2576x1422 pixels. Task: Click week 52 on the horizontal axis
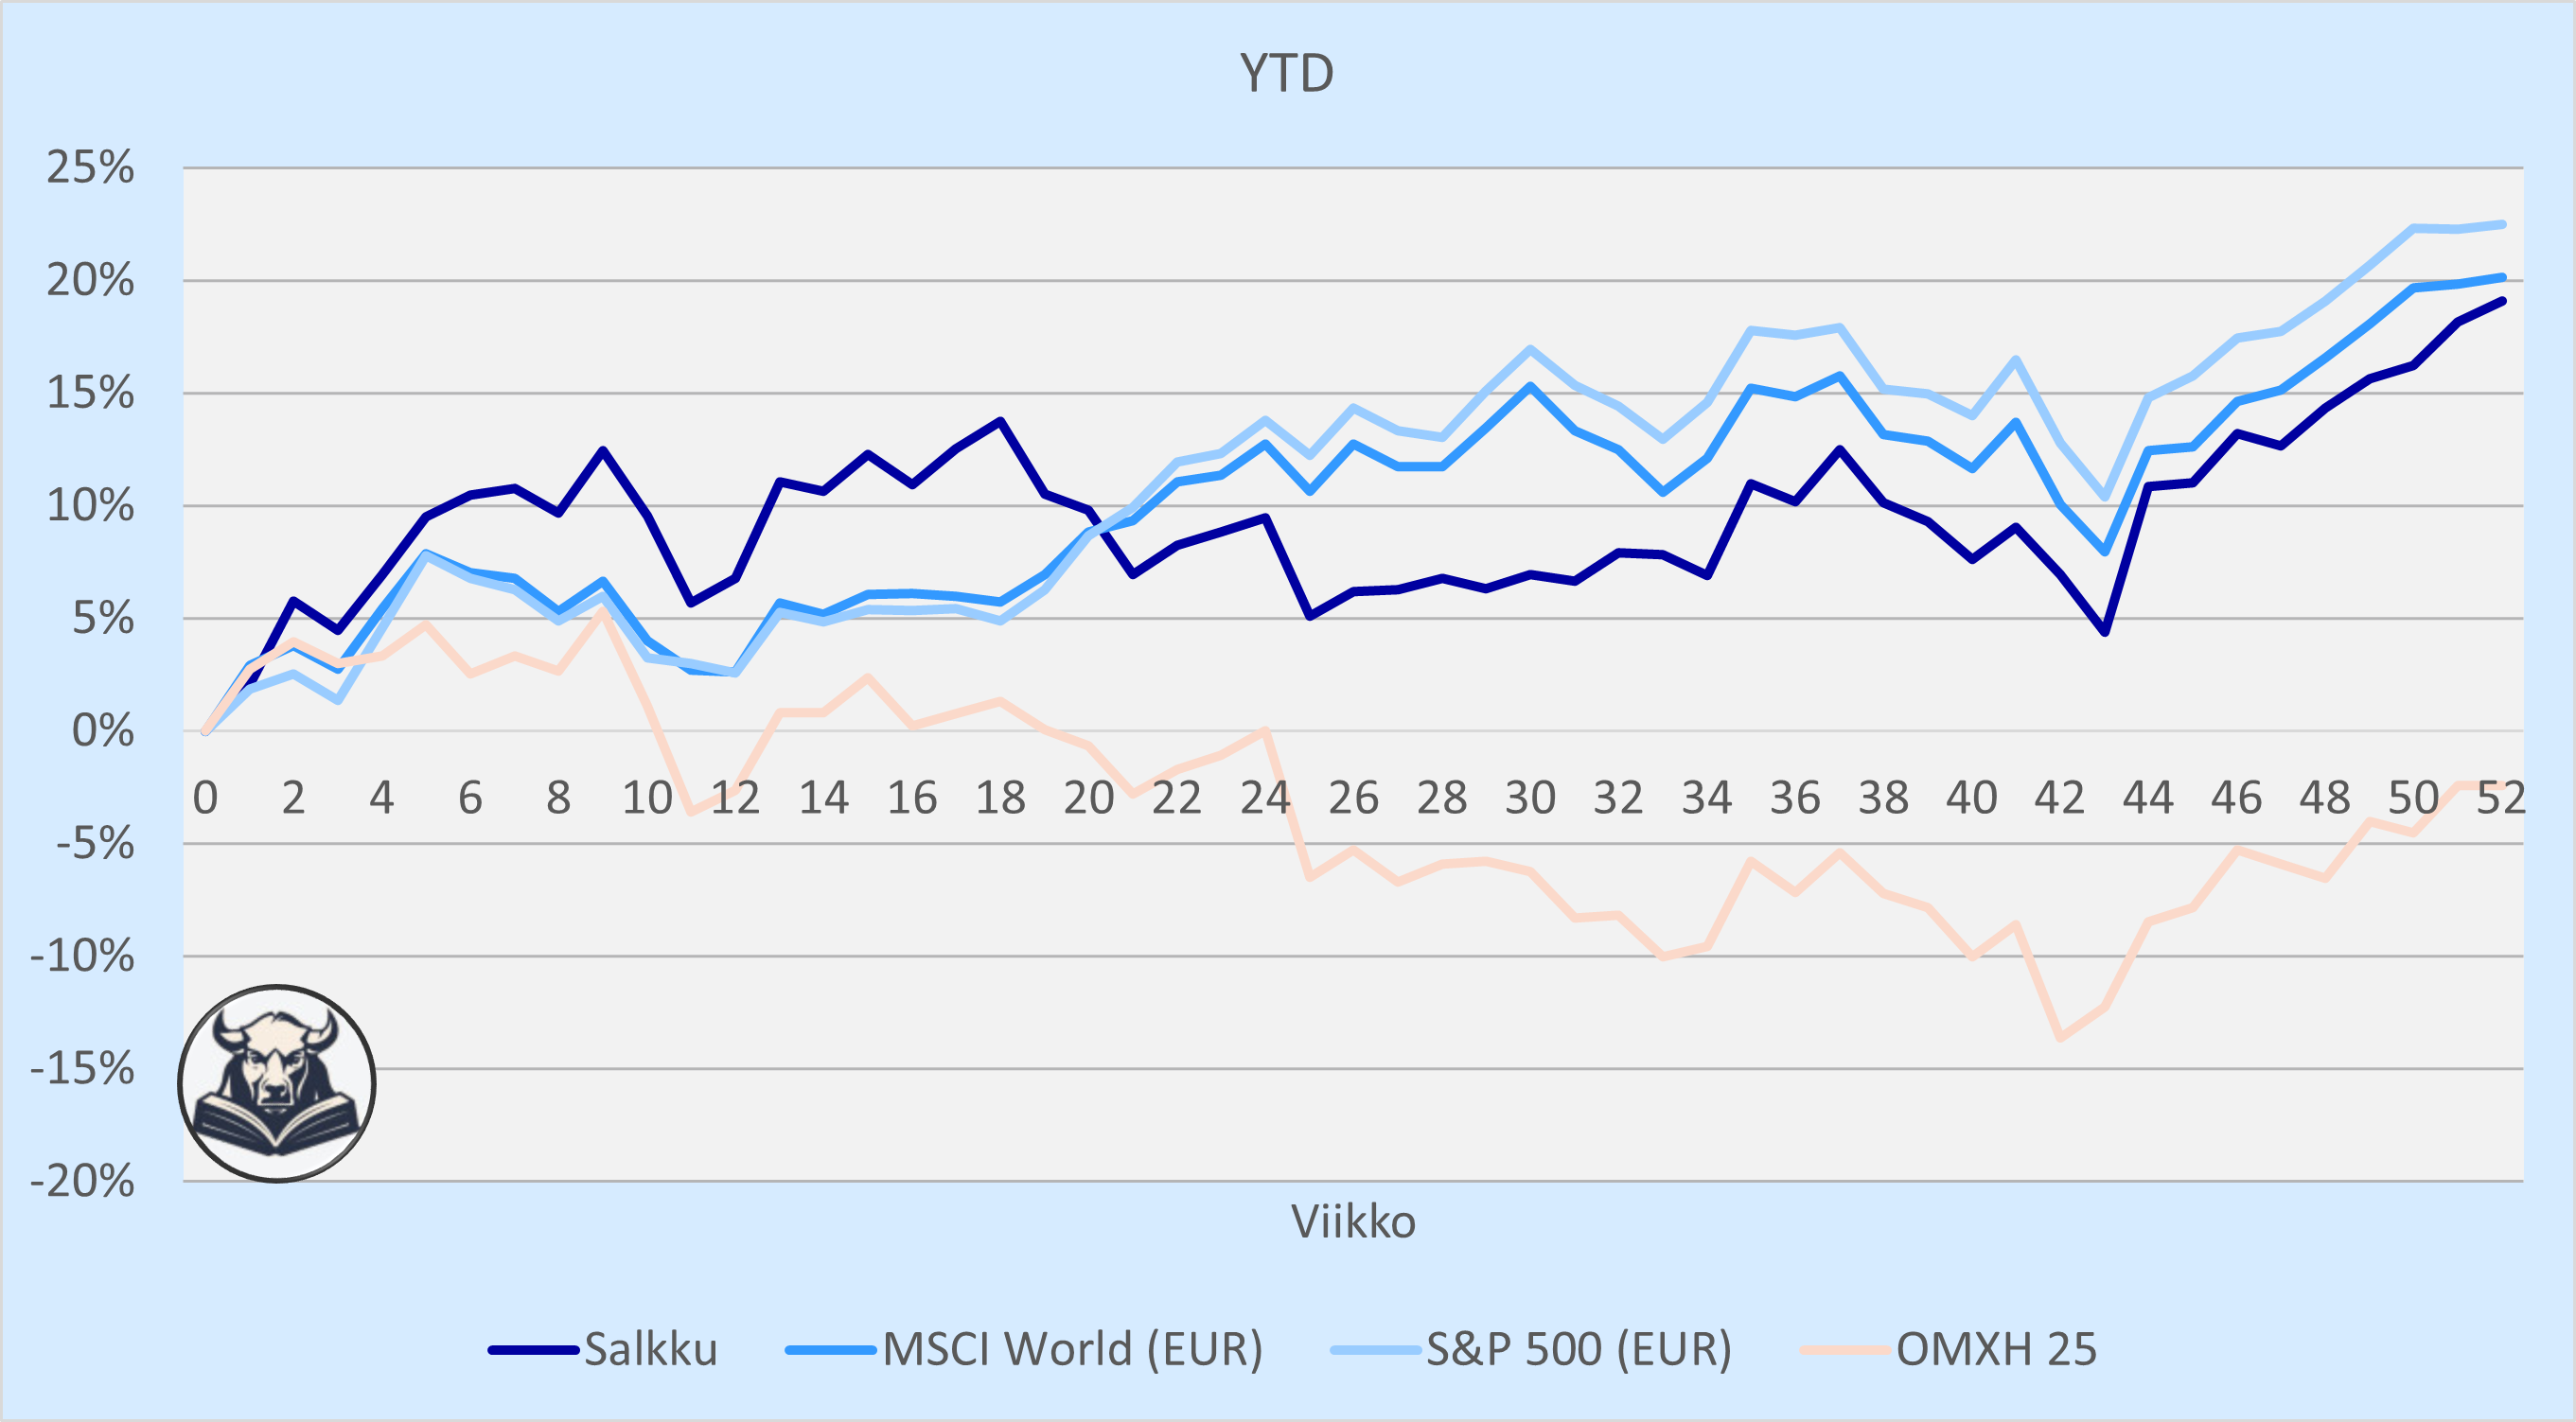[2501, 798]
